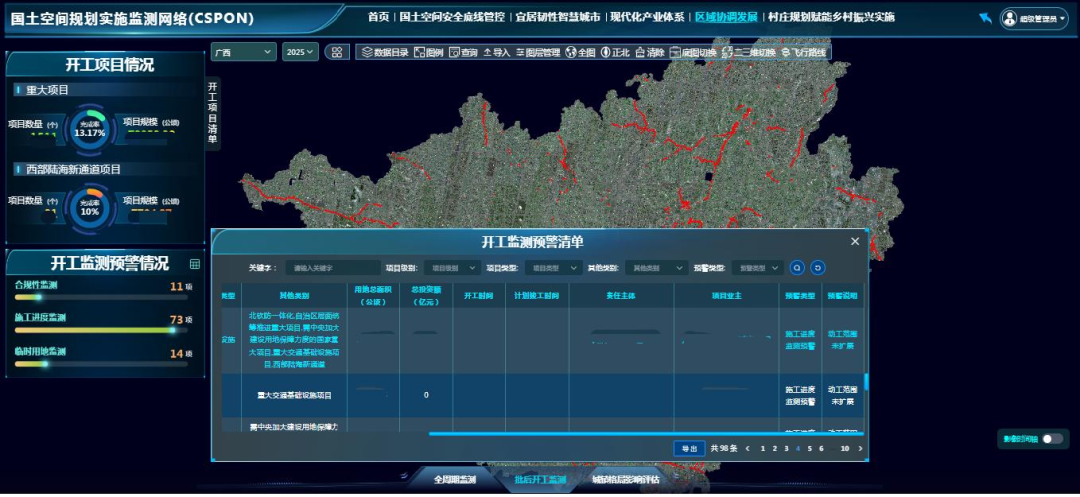Screen dimensions: 1080x497
Task: Click the 10% completion rate gauge
Action: [90, 208]
